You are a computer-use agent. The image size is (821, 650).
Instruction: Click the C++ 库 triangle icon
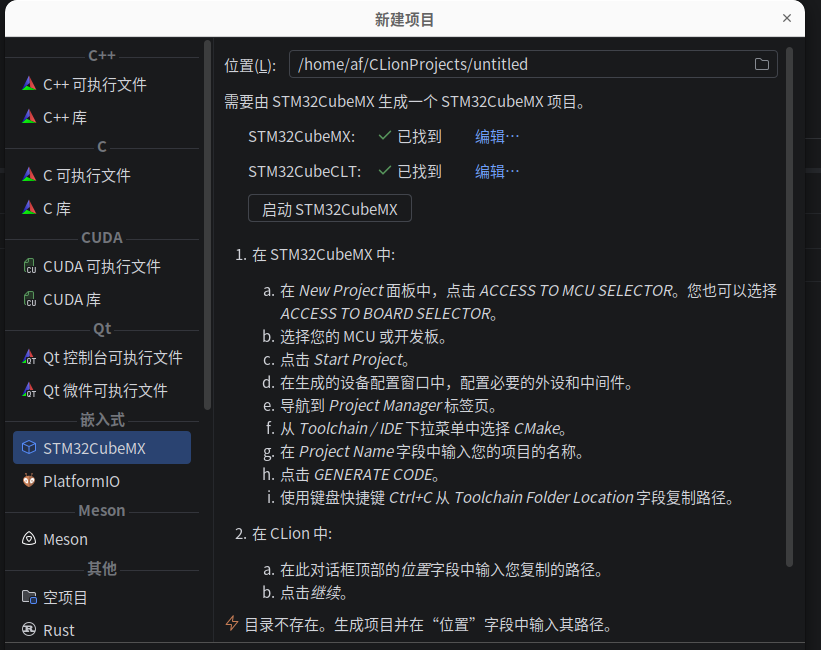(29, 117)
